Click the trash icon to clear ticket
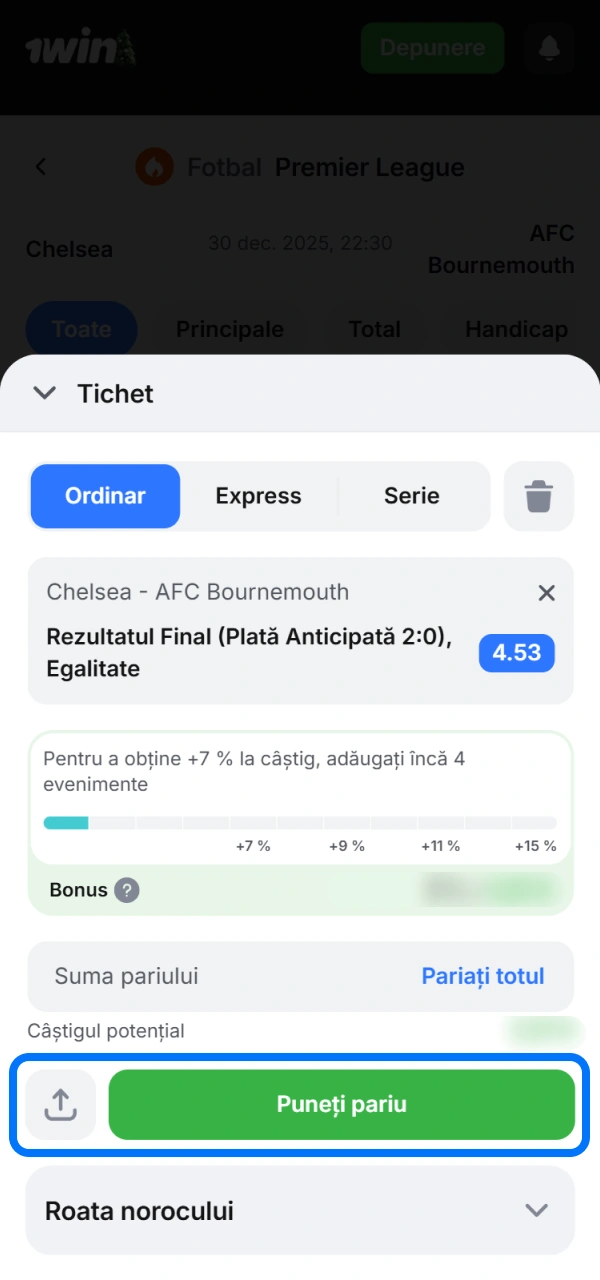Screen dimensions: 600x1280 tap(539, 496)
